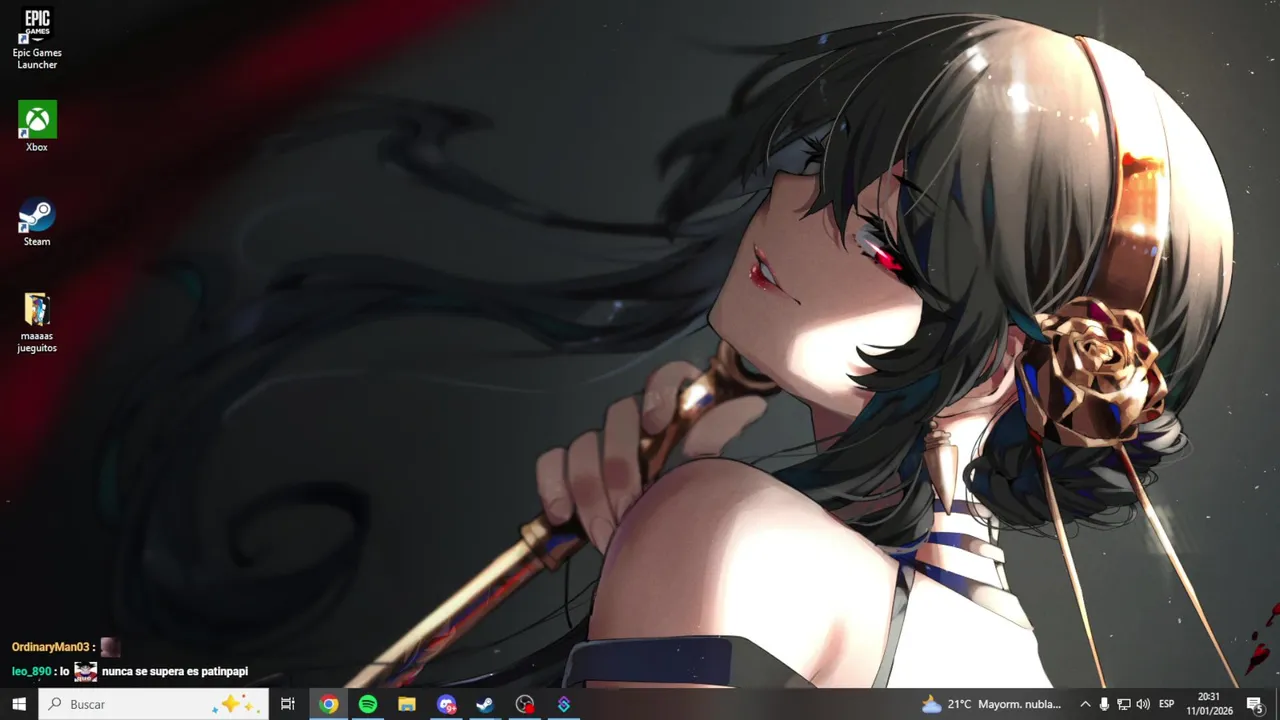Viewport: 1280px width, 720px height.
Task: Open the weather widget showing 21°C
Action: click(991, 704)
